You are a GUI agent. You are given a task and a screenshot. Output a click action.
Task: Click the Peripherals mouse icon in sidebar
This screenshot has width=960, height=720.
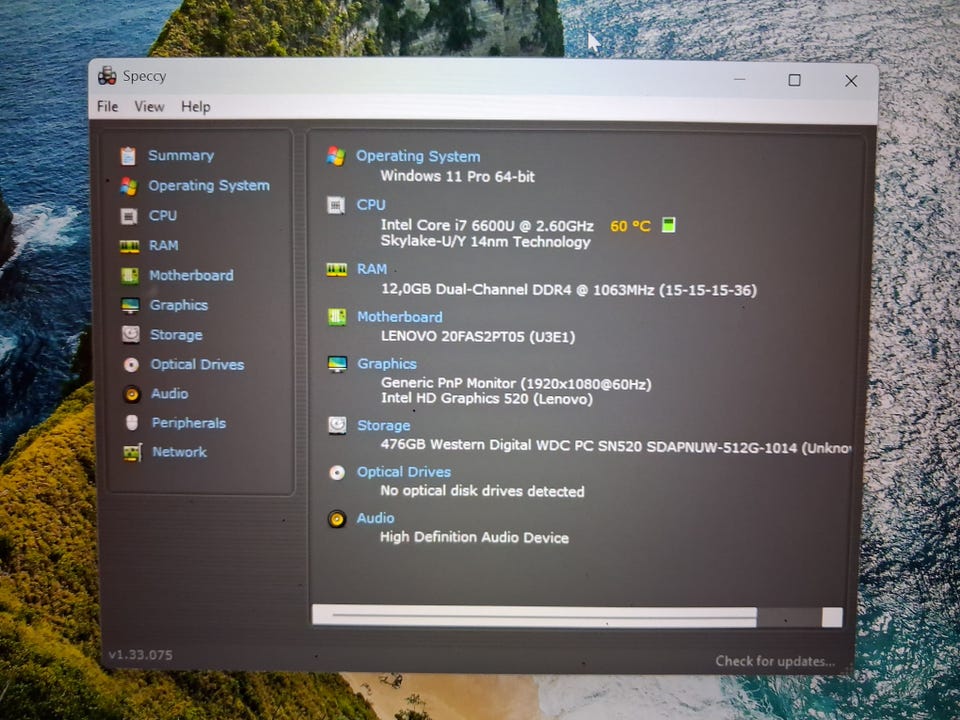click(132, 423)
